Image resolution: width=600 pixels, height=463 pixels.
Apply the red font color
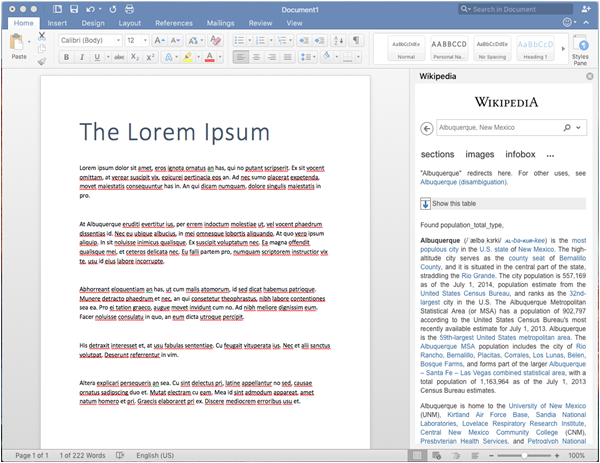pos(210,57)
